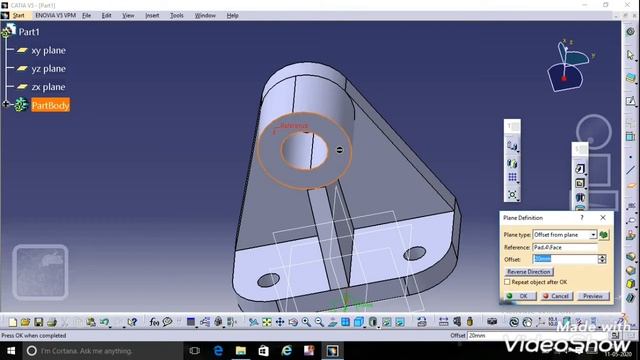Click the Reverse Direction button
Viewport: 640px width, 360px height.
[x=529, y=271]
